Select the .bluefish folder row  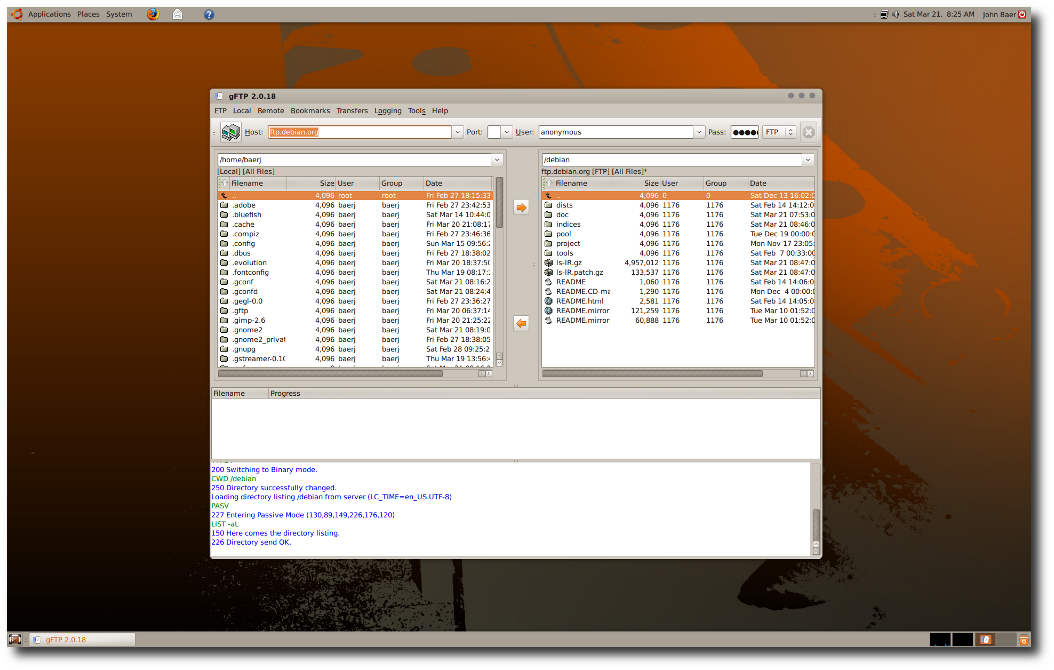pos(355,215)
